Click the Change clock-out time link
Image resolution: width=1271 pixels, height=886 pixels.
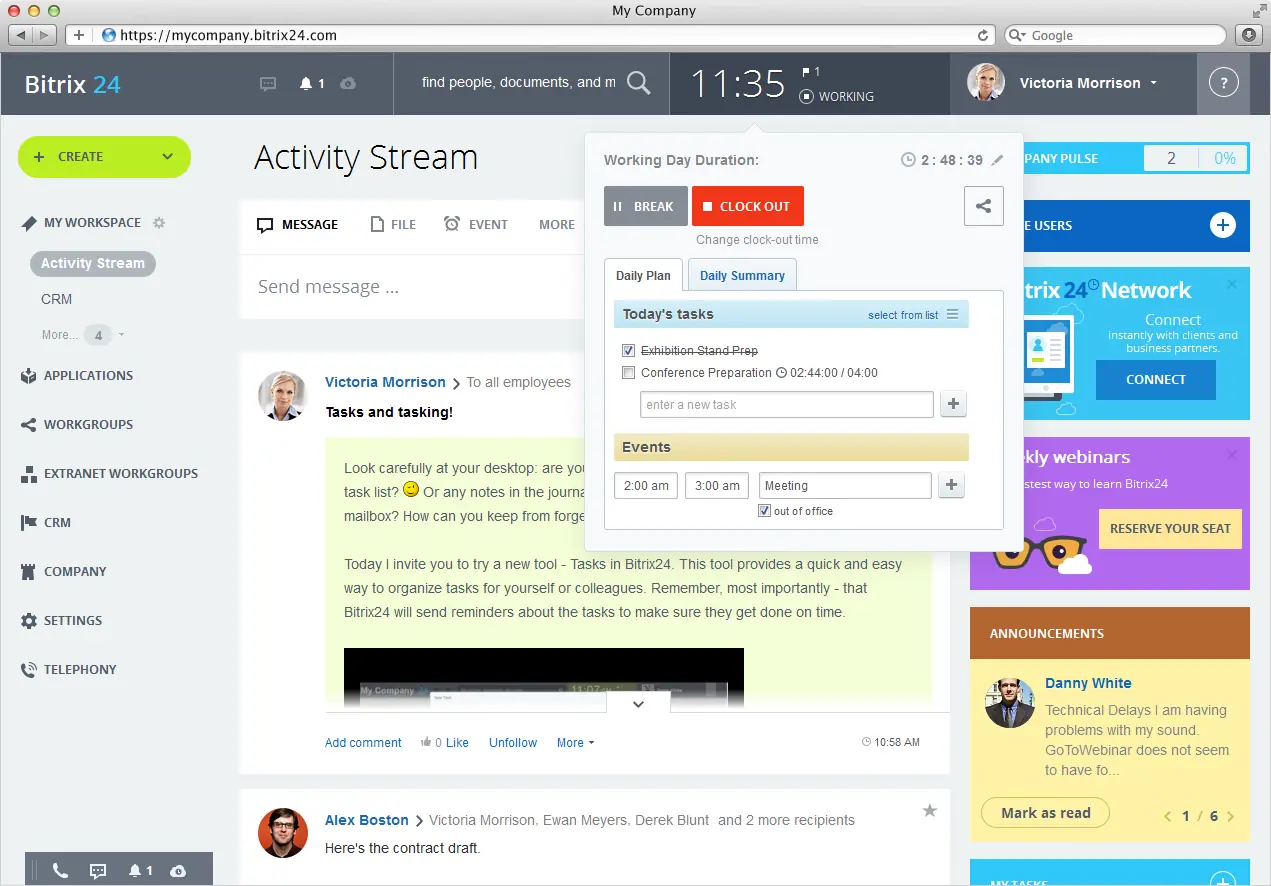point(757,240)
